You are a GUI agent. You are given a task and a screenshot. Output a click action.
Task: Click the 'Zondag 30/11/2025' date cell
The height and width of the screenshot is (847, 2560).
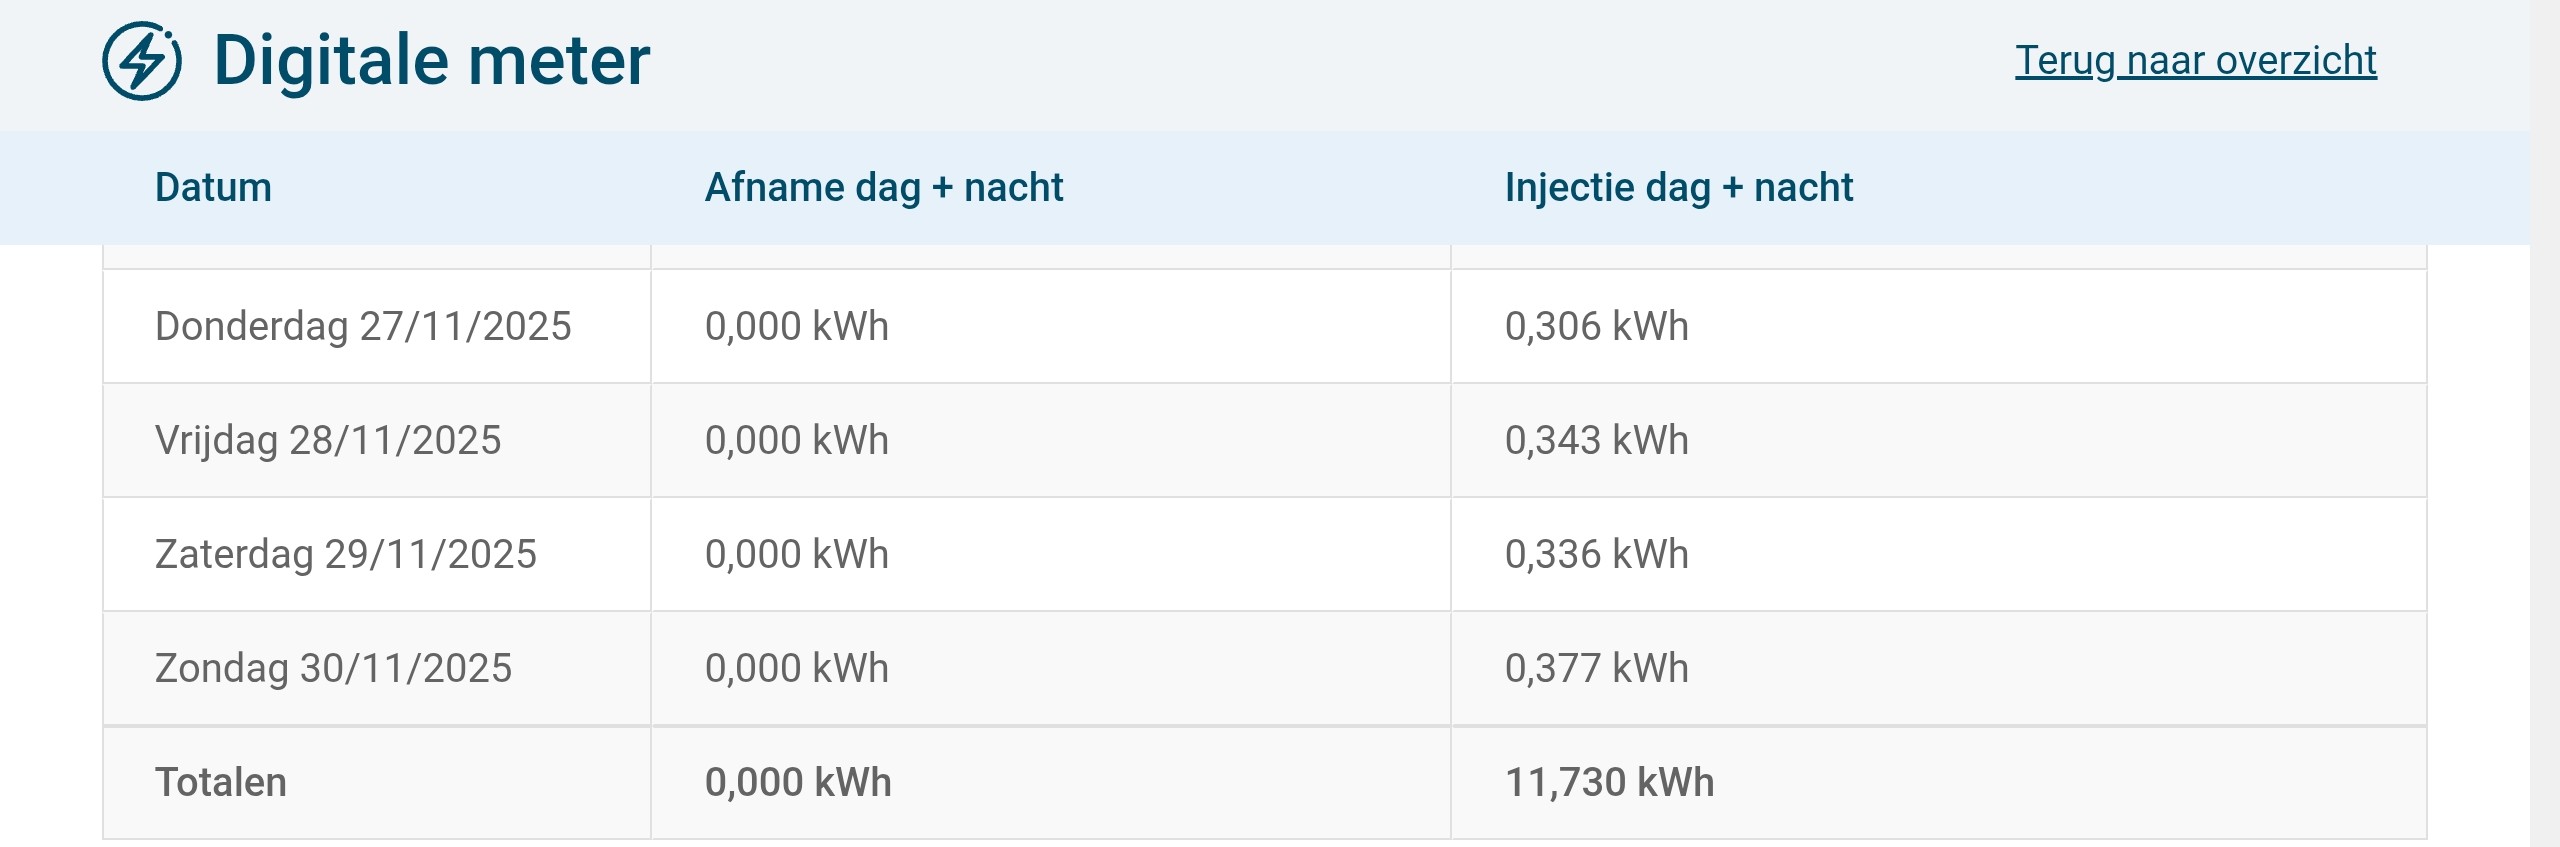pyautogui.click(x=333, y=669)
